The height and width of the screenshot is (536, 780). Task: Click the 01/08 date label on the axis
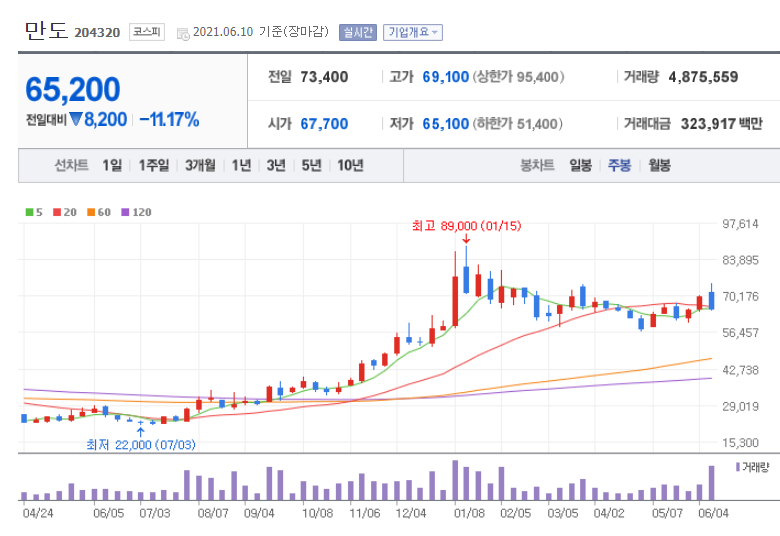(469, 513)
